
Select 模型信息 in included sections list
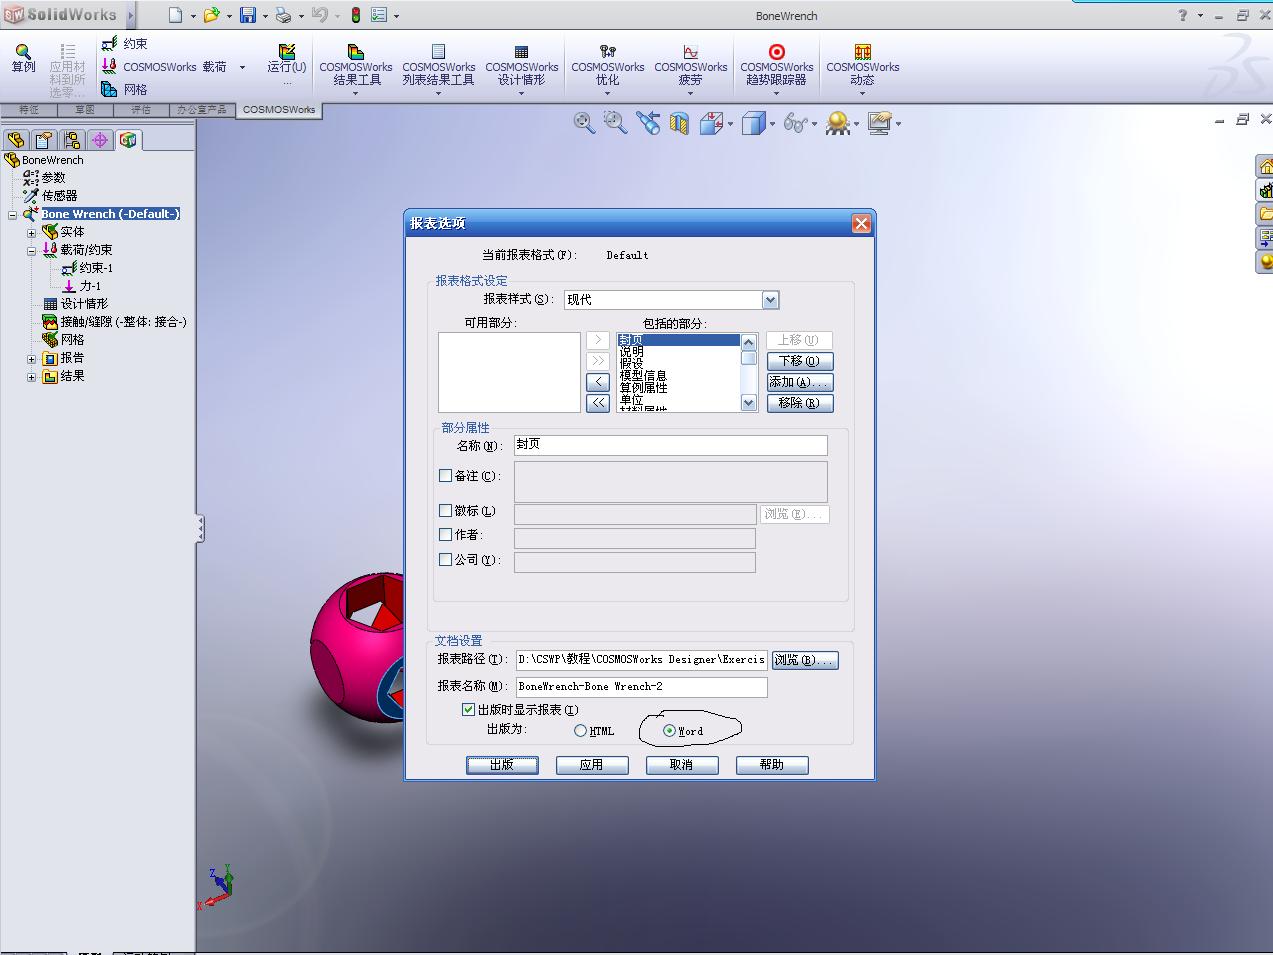pos(643,376)
